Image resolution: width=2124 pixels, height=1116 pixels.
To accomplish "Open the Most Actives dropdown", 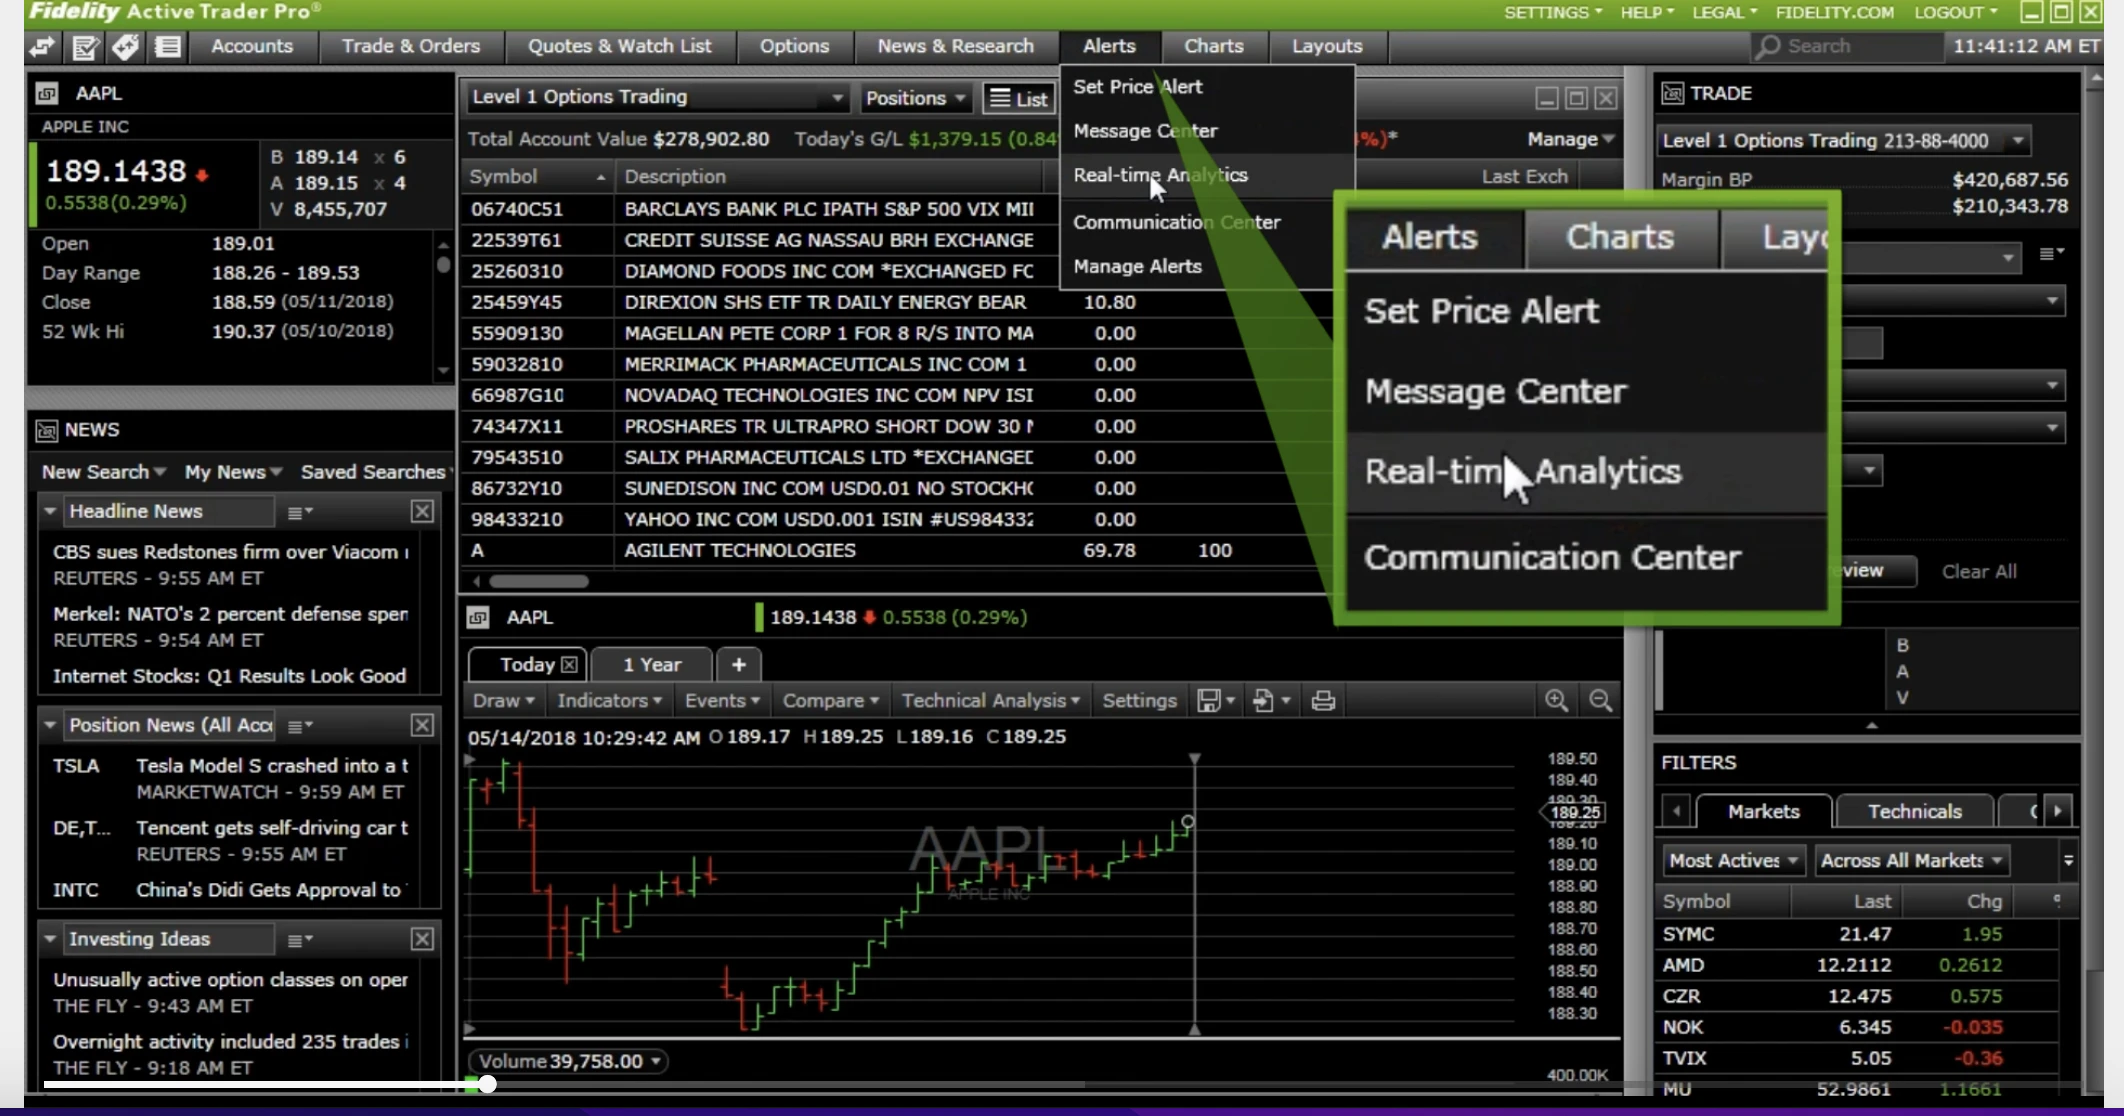I will coord(1733,860).
